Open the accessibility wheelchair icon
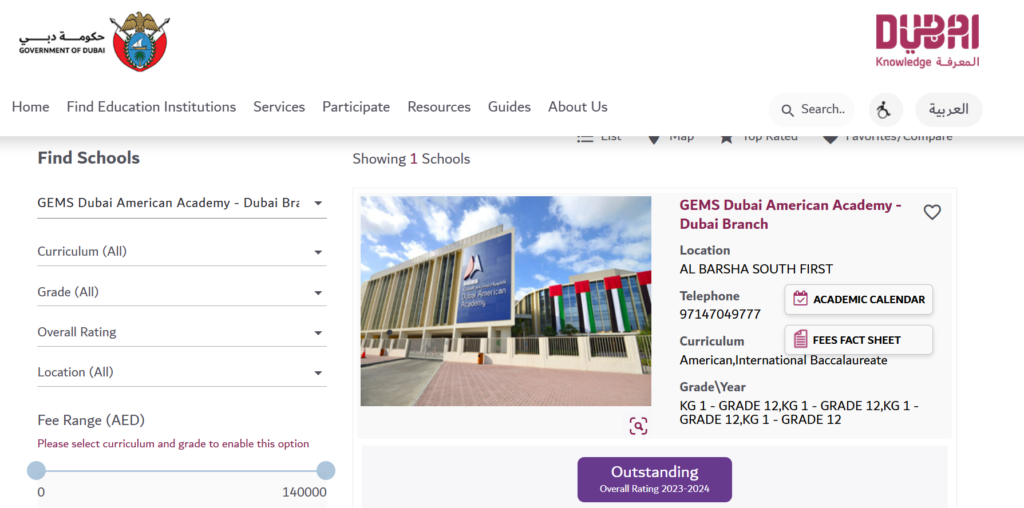1024x508 pixels. (885, 110)
